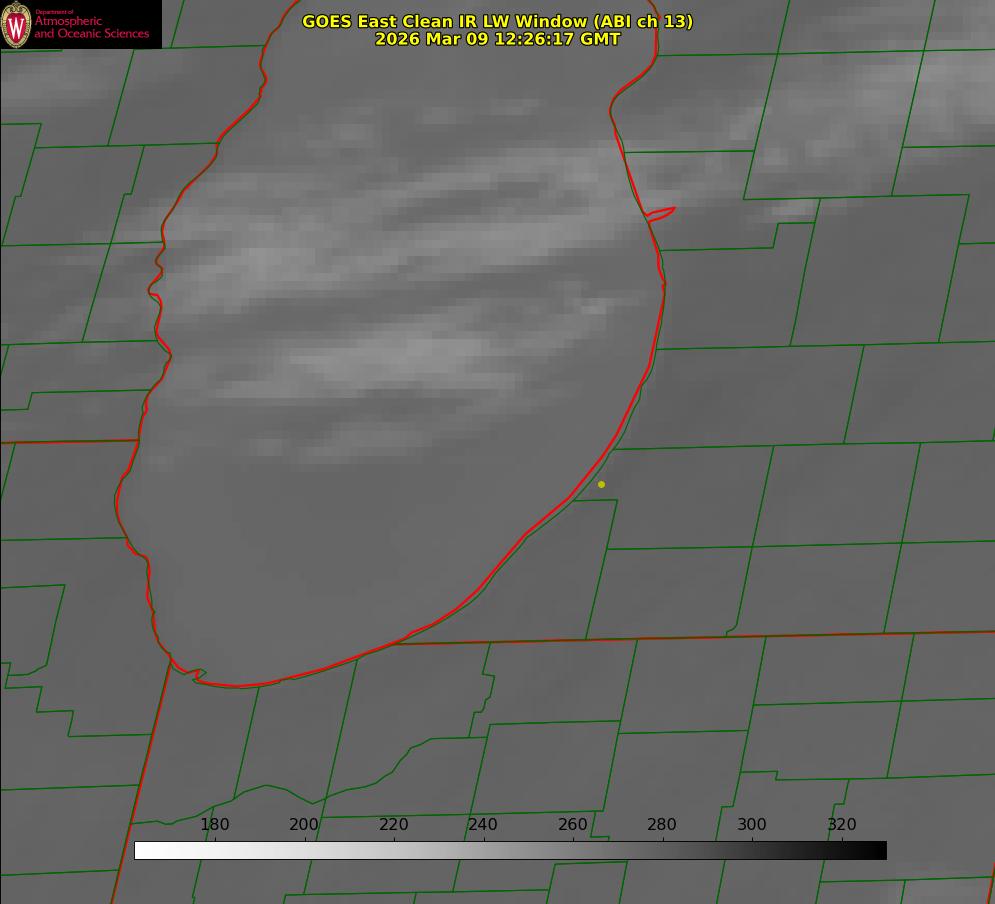The image size is (995, 904).
Task: Click the 240 value on the colorbar scale
Action: coord(483,824)
